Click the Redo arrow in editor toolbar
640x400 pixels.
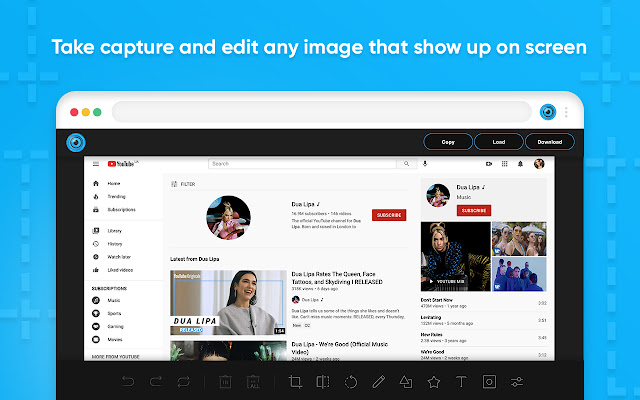(x=156, y=382)
